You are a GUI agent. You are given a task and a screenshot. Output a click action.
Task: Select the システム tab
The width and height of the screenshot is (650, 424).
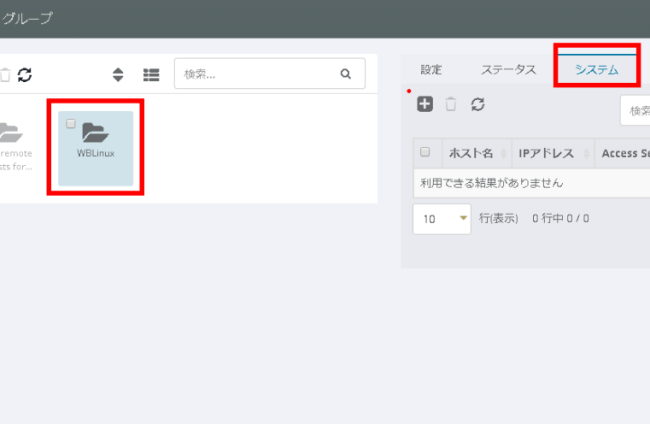click(x=596, y=70)
